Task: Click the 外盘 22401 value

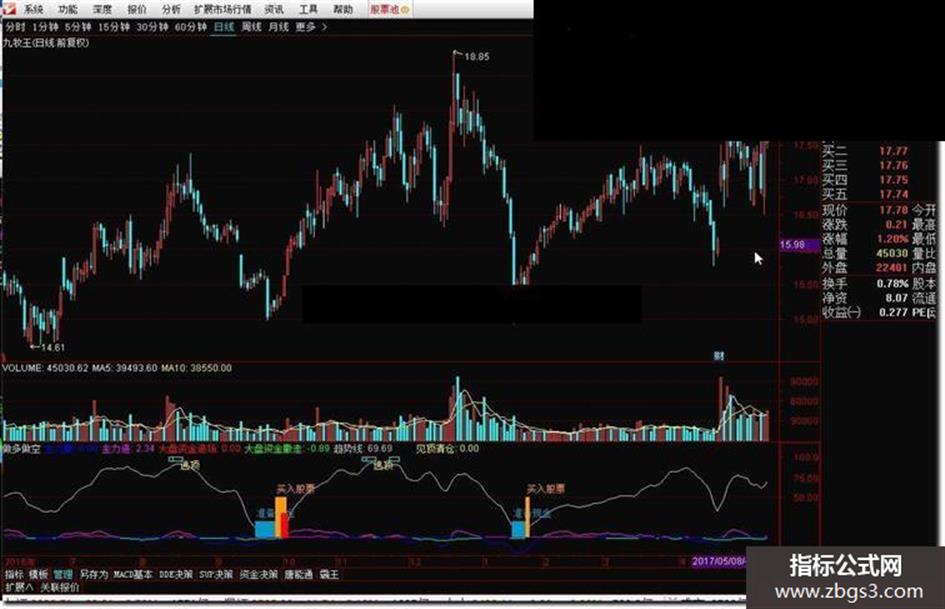Action: [892, 268]
